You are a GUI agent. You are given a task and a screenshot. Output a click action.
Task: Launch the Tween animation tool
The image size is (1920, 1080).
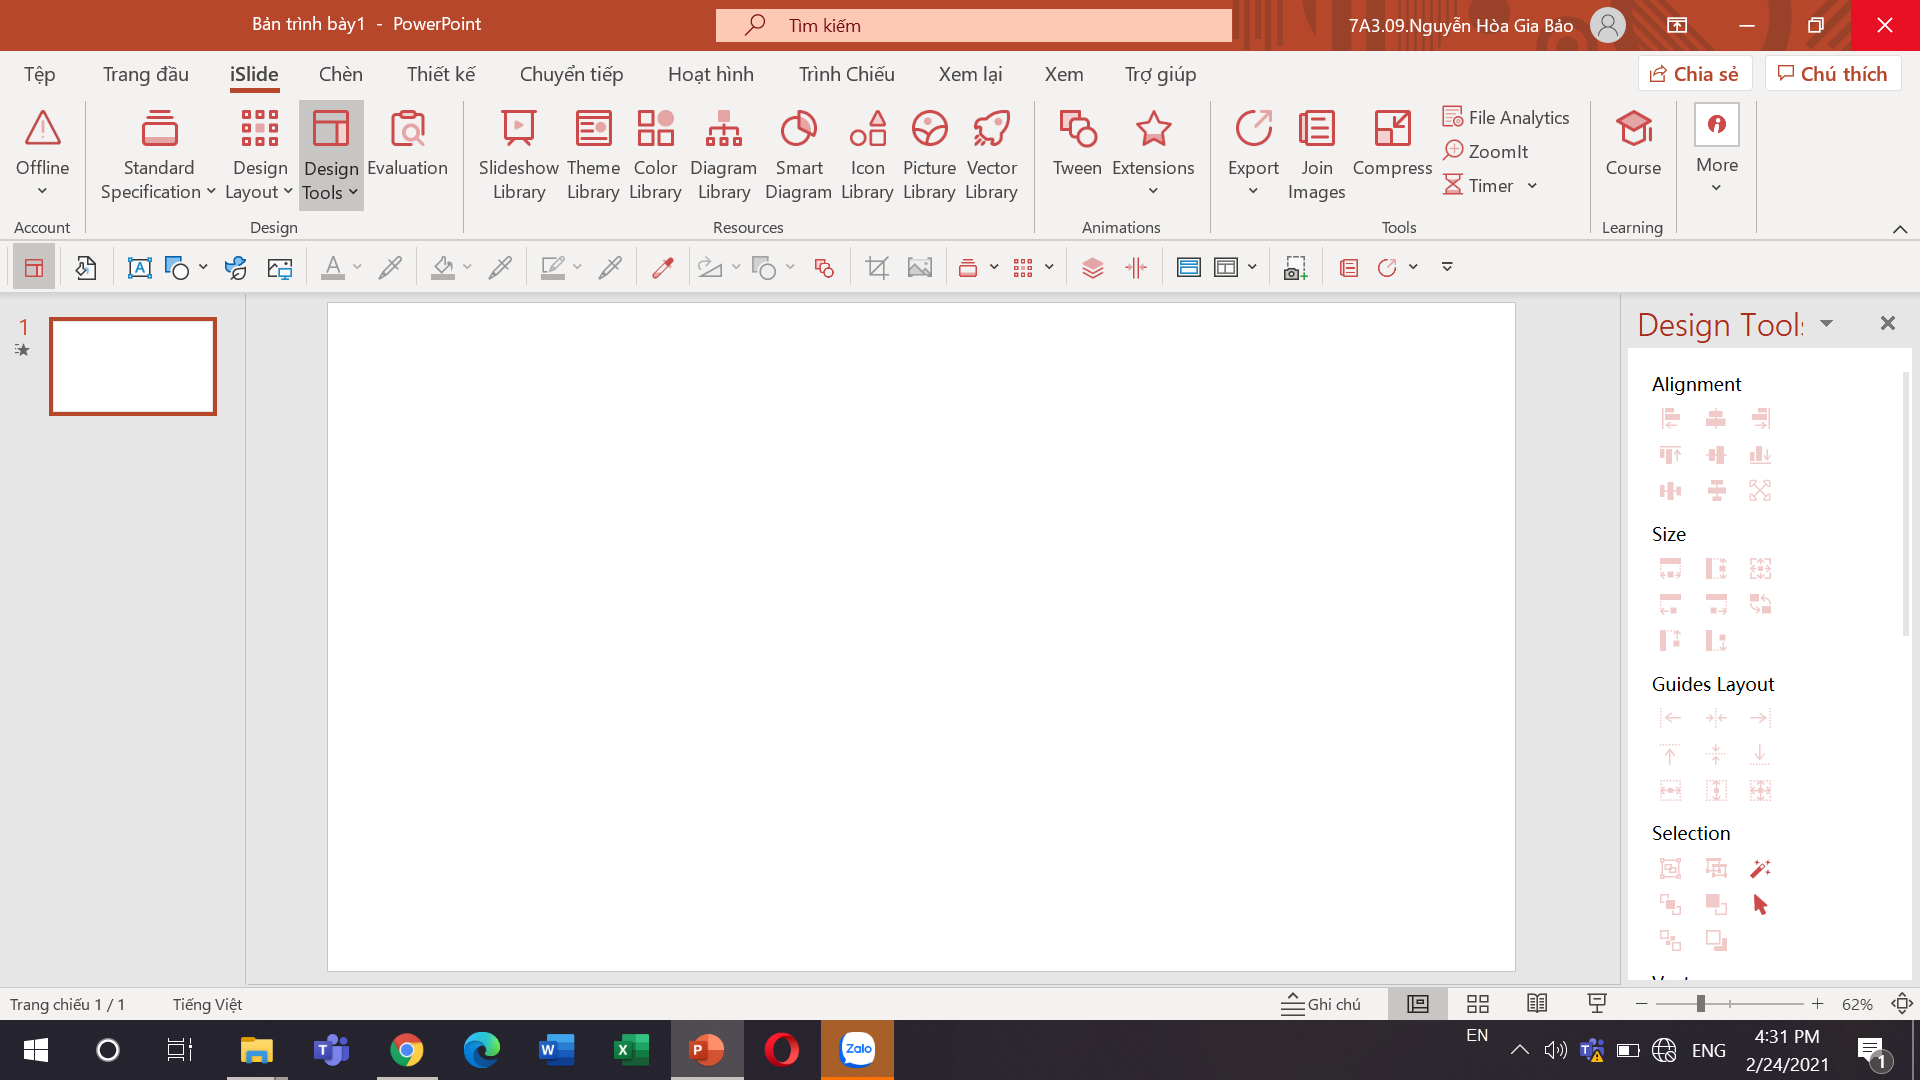1077,145
